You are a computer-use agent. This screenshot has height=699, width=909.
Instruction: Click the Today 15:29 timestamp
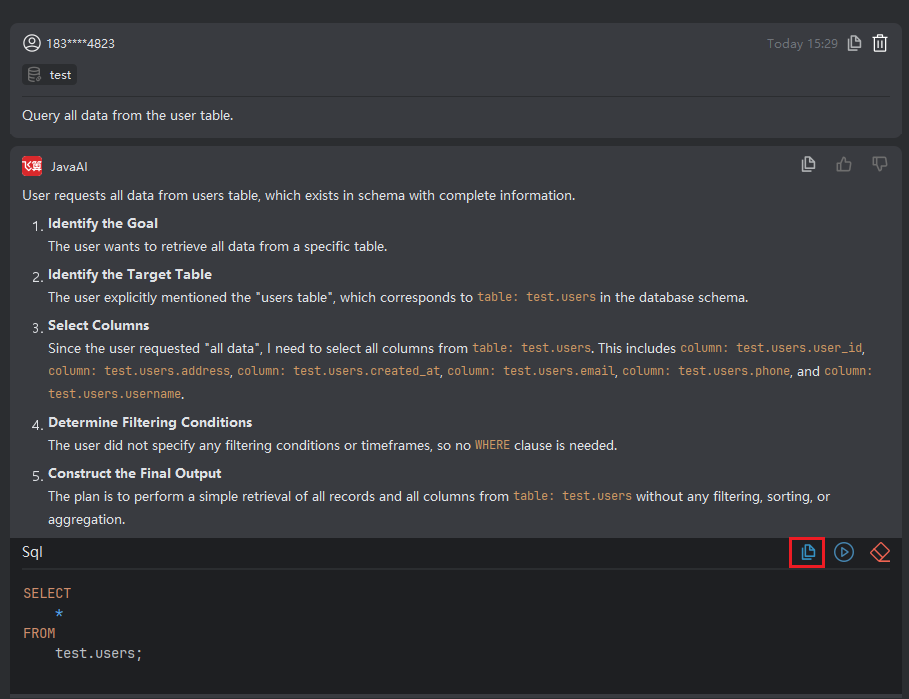802,43
